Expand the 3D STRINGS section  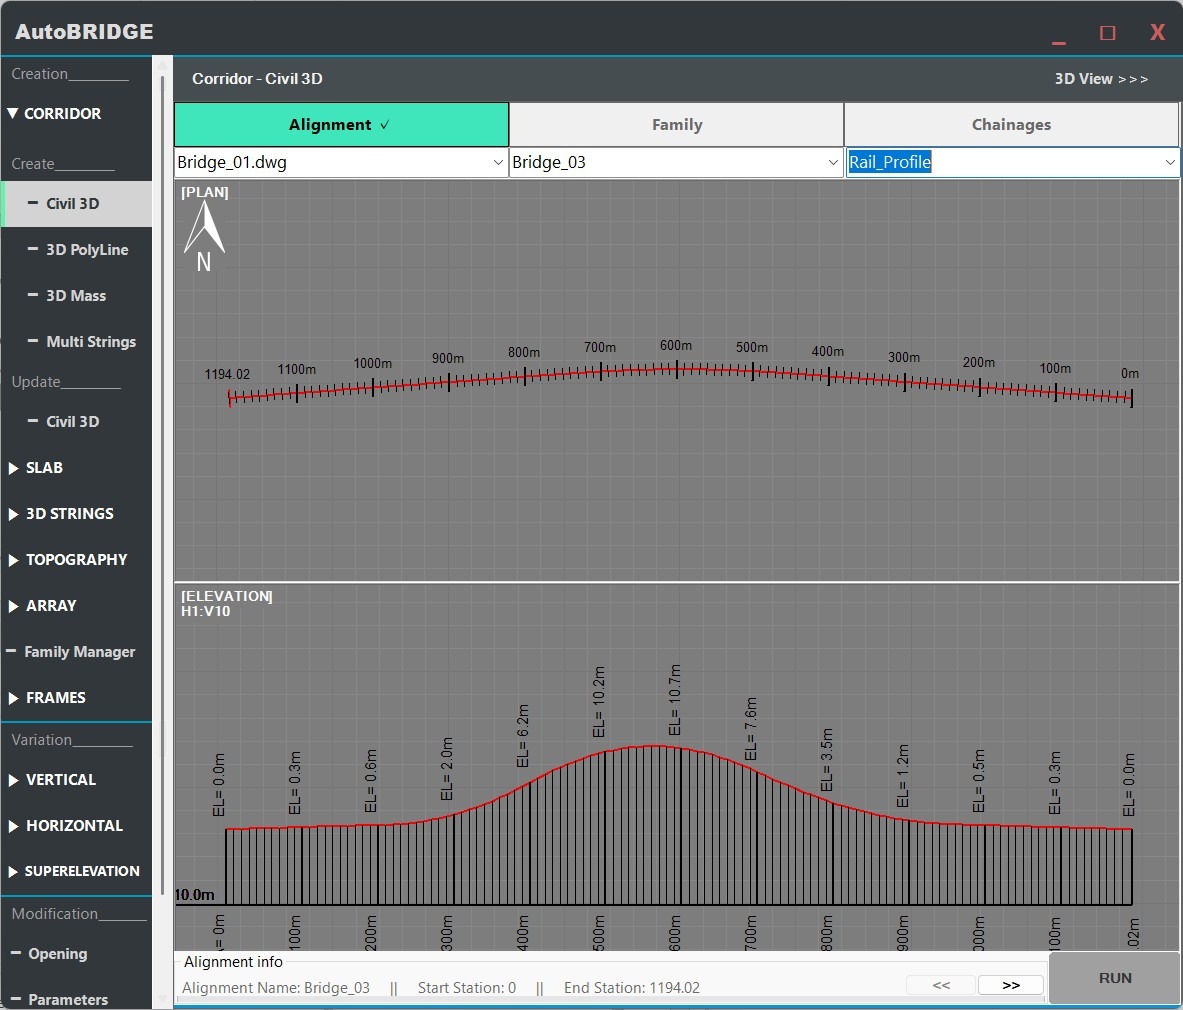coord(69,514)
